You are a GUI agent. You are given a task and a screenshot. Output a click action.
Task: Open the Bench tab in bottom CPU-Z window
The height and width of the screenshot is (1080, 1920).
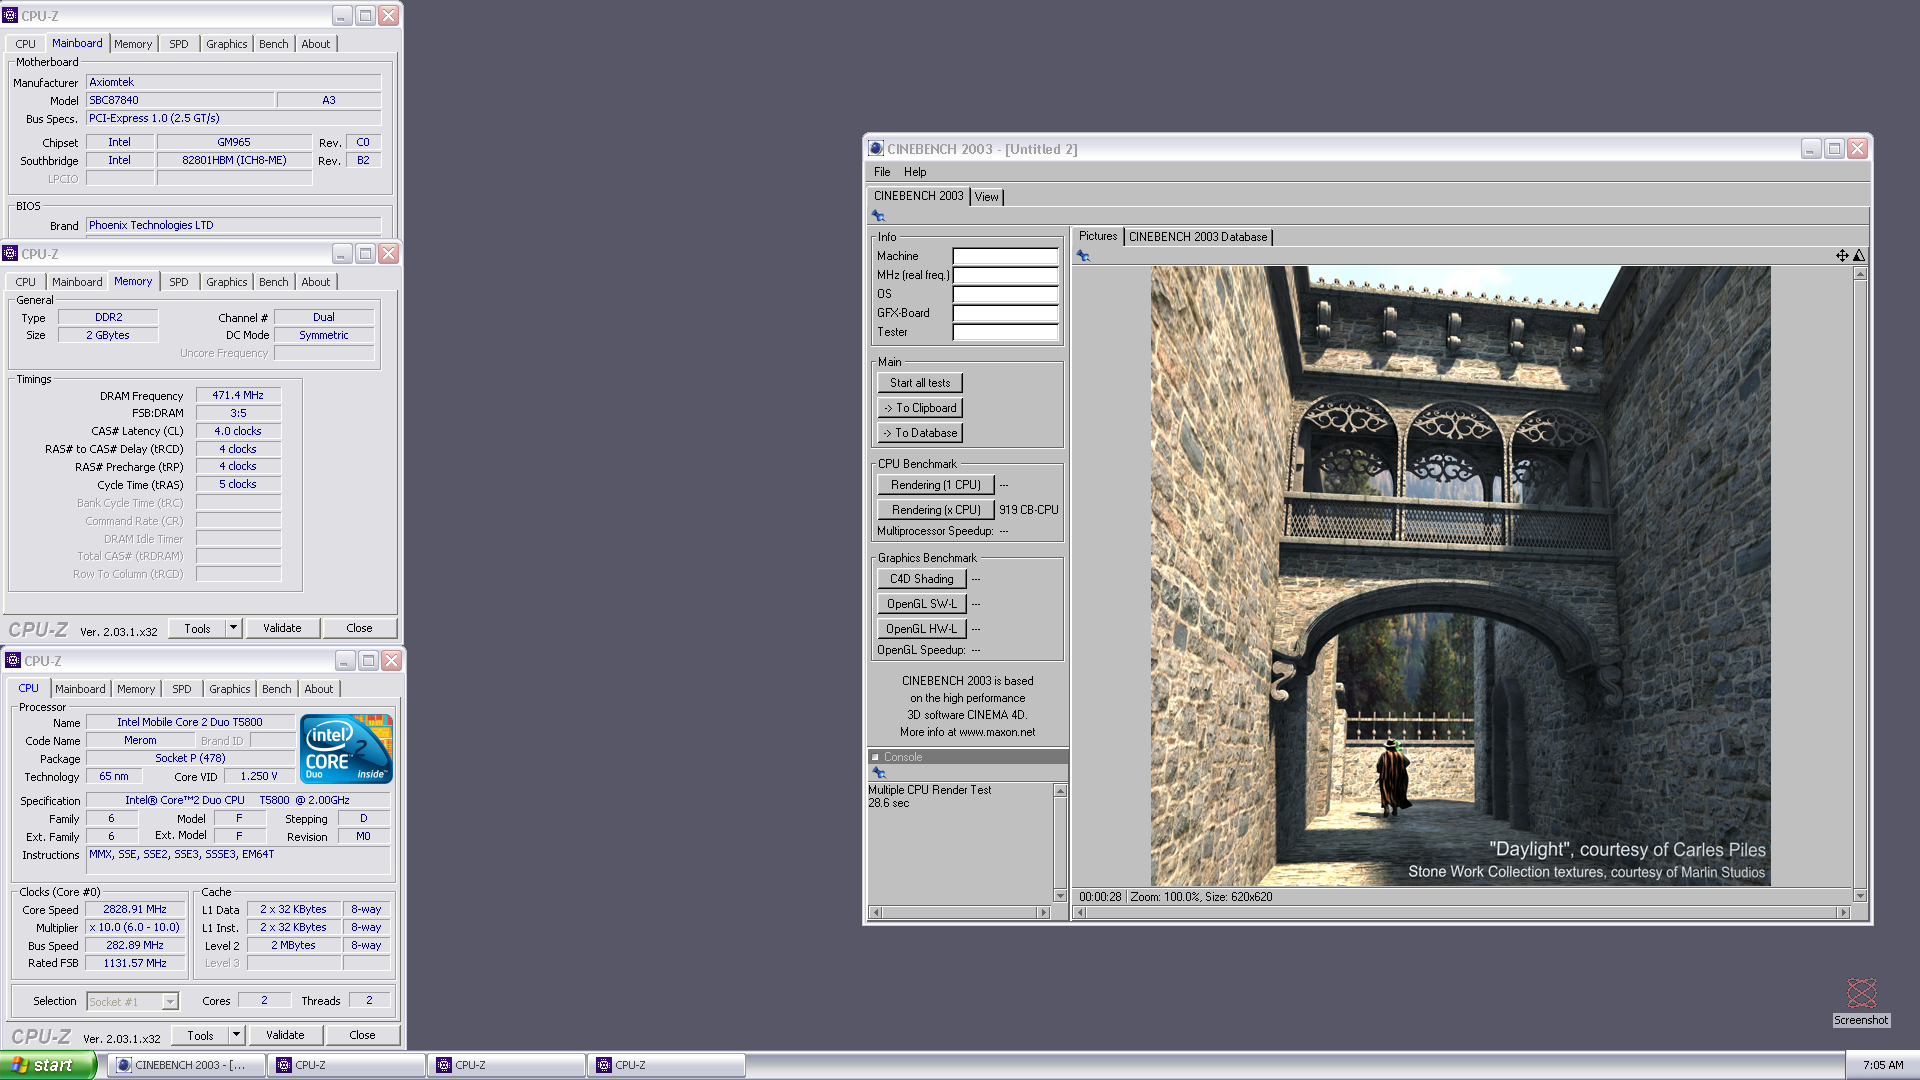277,689
